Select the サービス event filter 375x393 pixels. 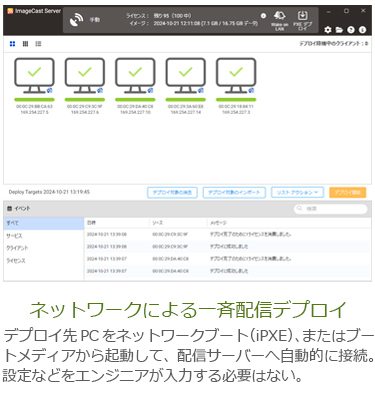[44, 236]
